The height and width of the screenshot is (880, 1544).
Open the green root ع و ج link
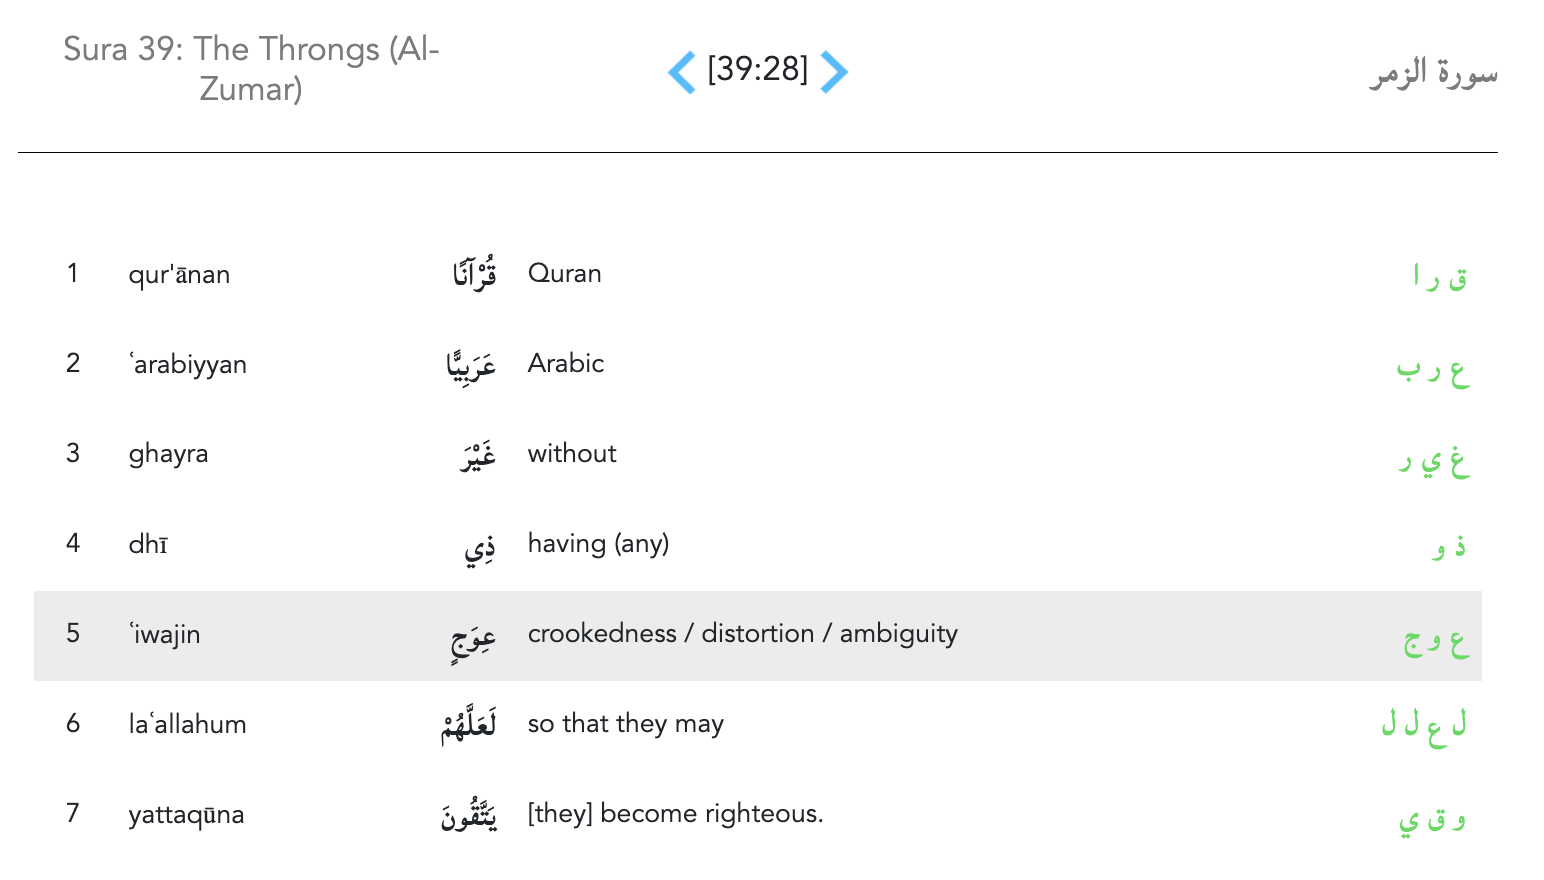point(1436,639)
